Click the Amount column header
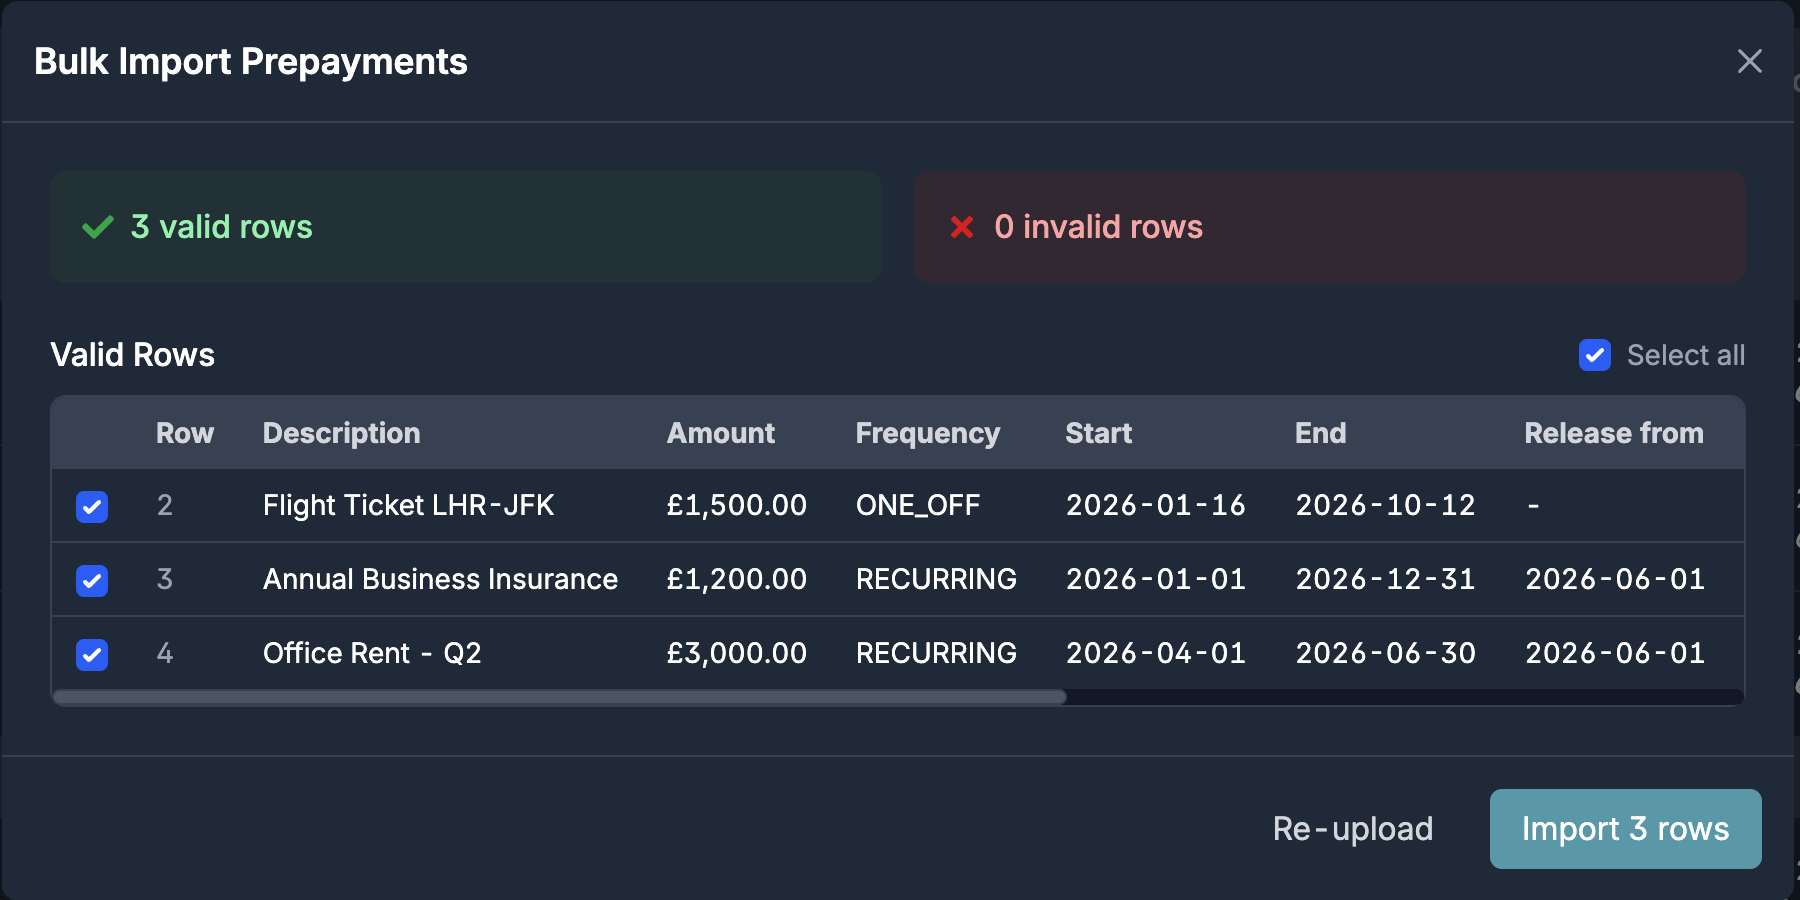The width and height of the screenshot is (1800, 900). [x=720, y=433]
